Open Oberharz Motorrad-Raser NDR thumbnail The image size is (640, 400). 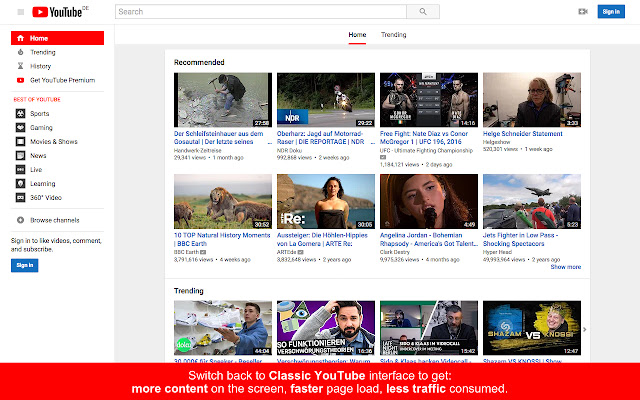pos(326,100)
